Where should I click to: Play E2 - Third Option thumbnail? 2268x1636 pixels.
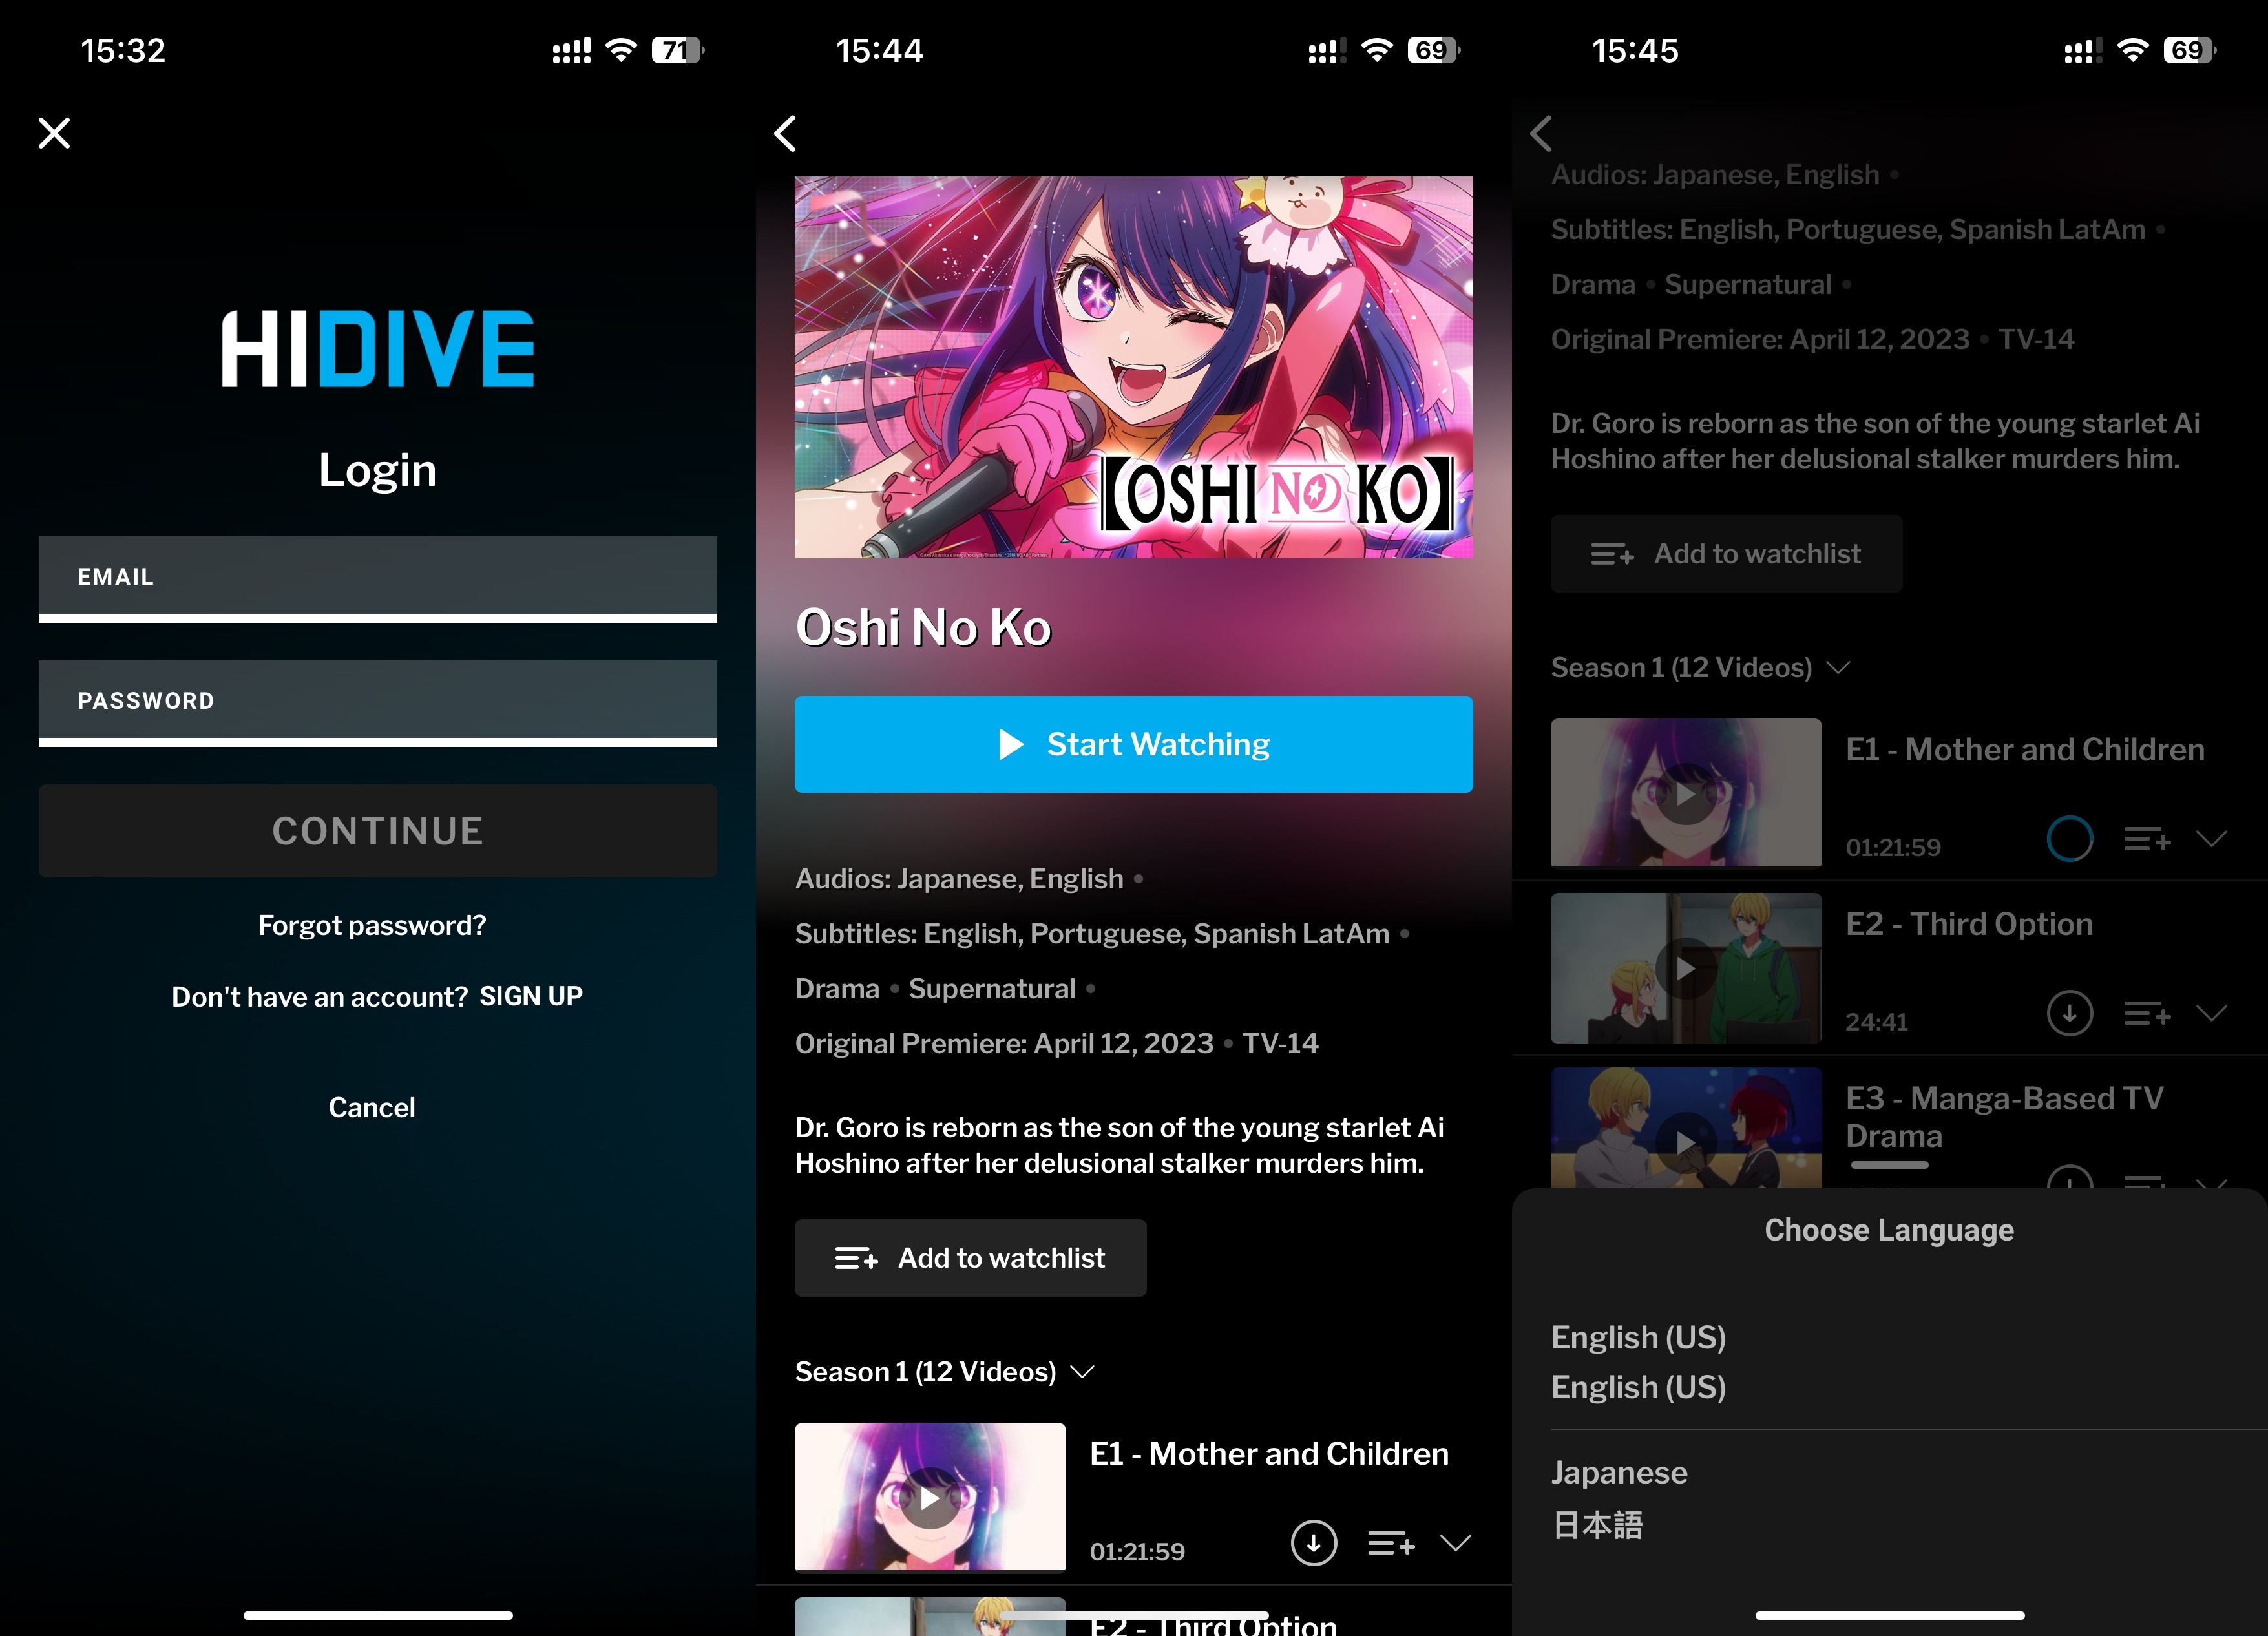coord(1685,968)
